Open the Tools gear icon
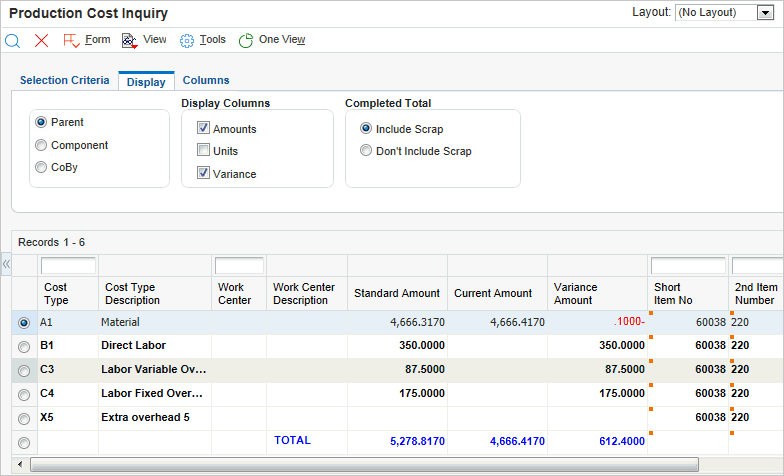This screenshot has height=476, width=784. pos(187,40)
